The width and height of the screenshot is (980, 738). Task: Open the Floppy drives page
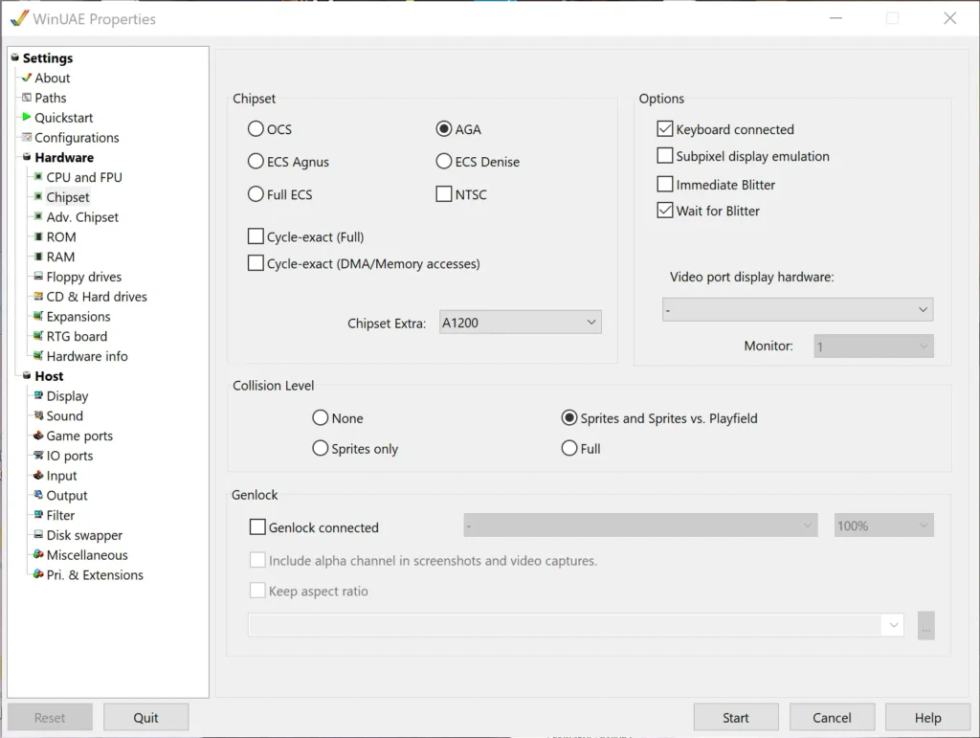click(x=84, y=277)
